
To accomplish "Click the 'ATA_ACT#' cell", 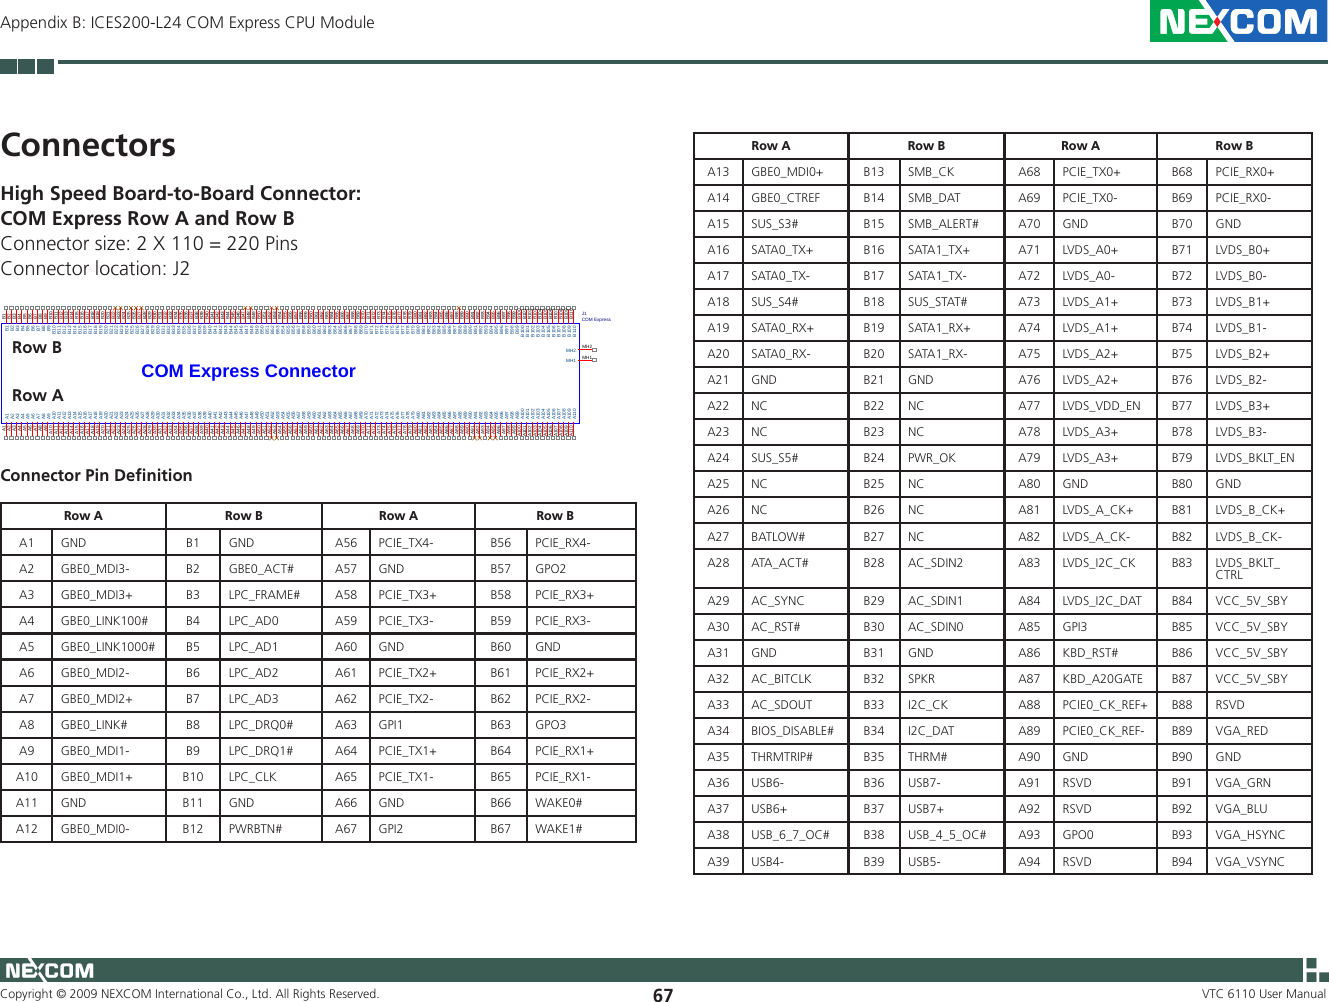I will (795, 568).
